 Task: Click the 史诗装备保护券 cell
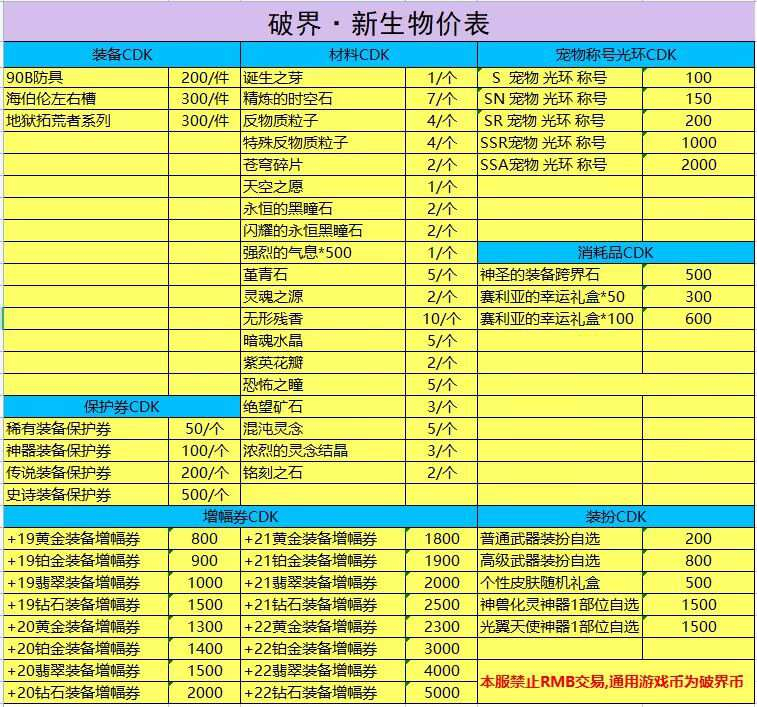[x=86, y=495]
